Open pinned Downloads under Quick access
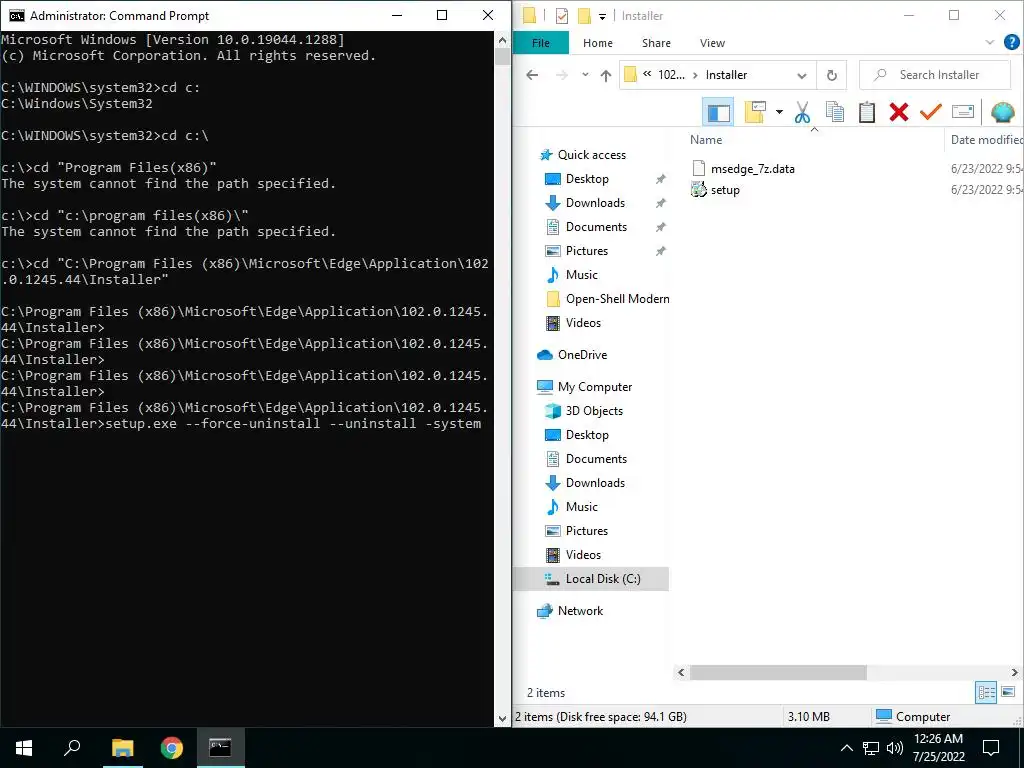This screenshot has width=1024, height=768. 595,203
